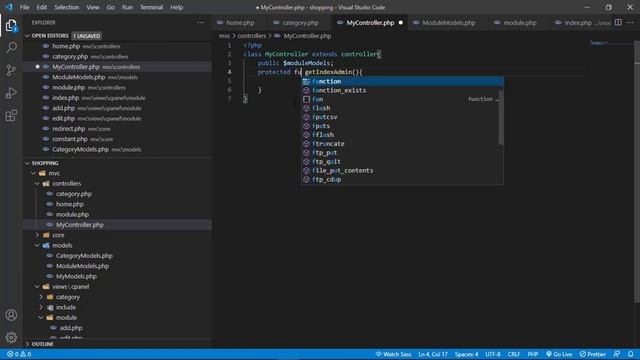
Task: Open the Manage settings gear icon
Action: (11, 337)
